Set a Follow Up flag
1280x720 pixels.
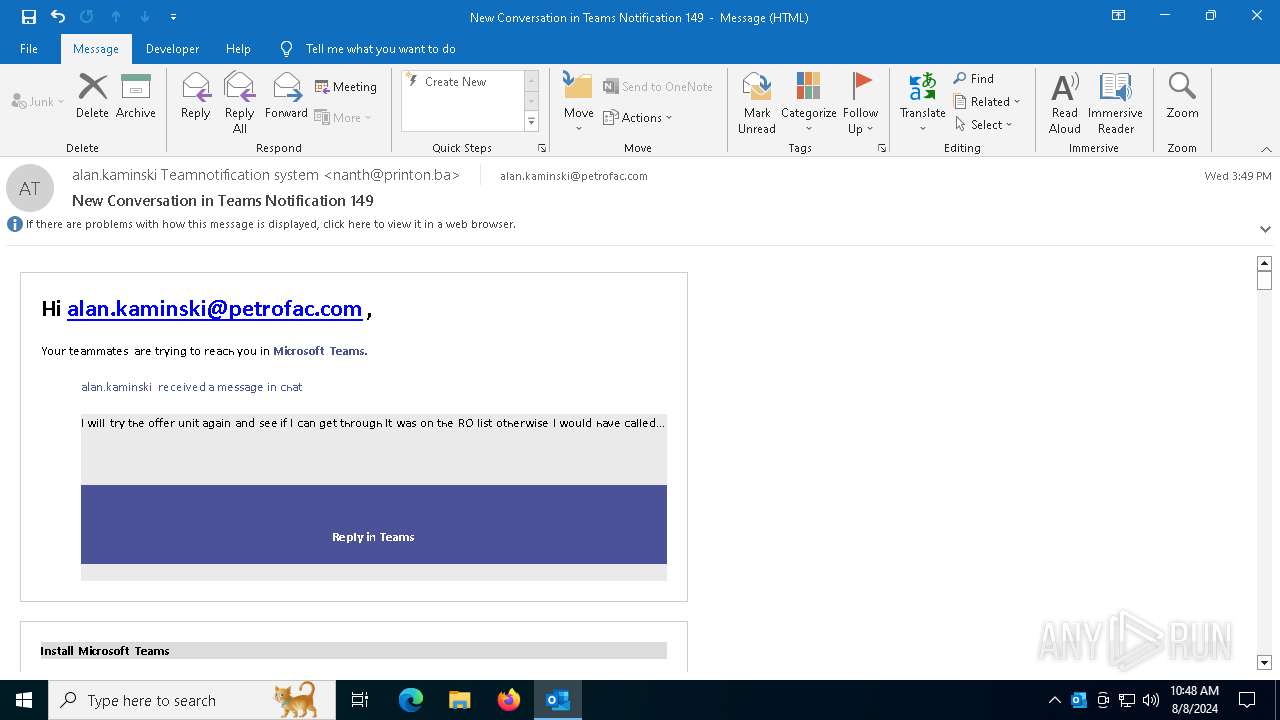(860, 103)
